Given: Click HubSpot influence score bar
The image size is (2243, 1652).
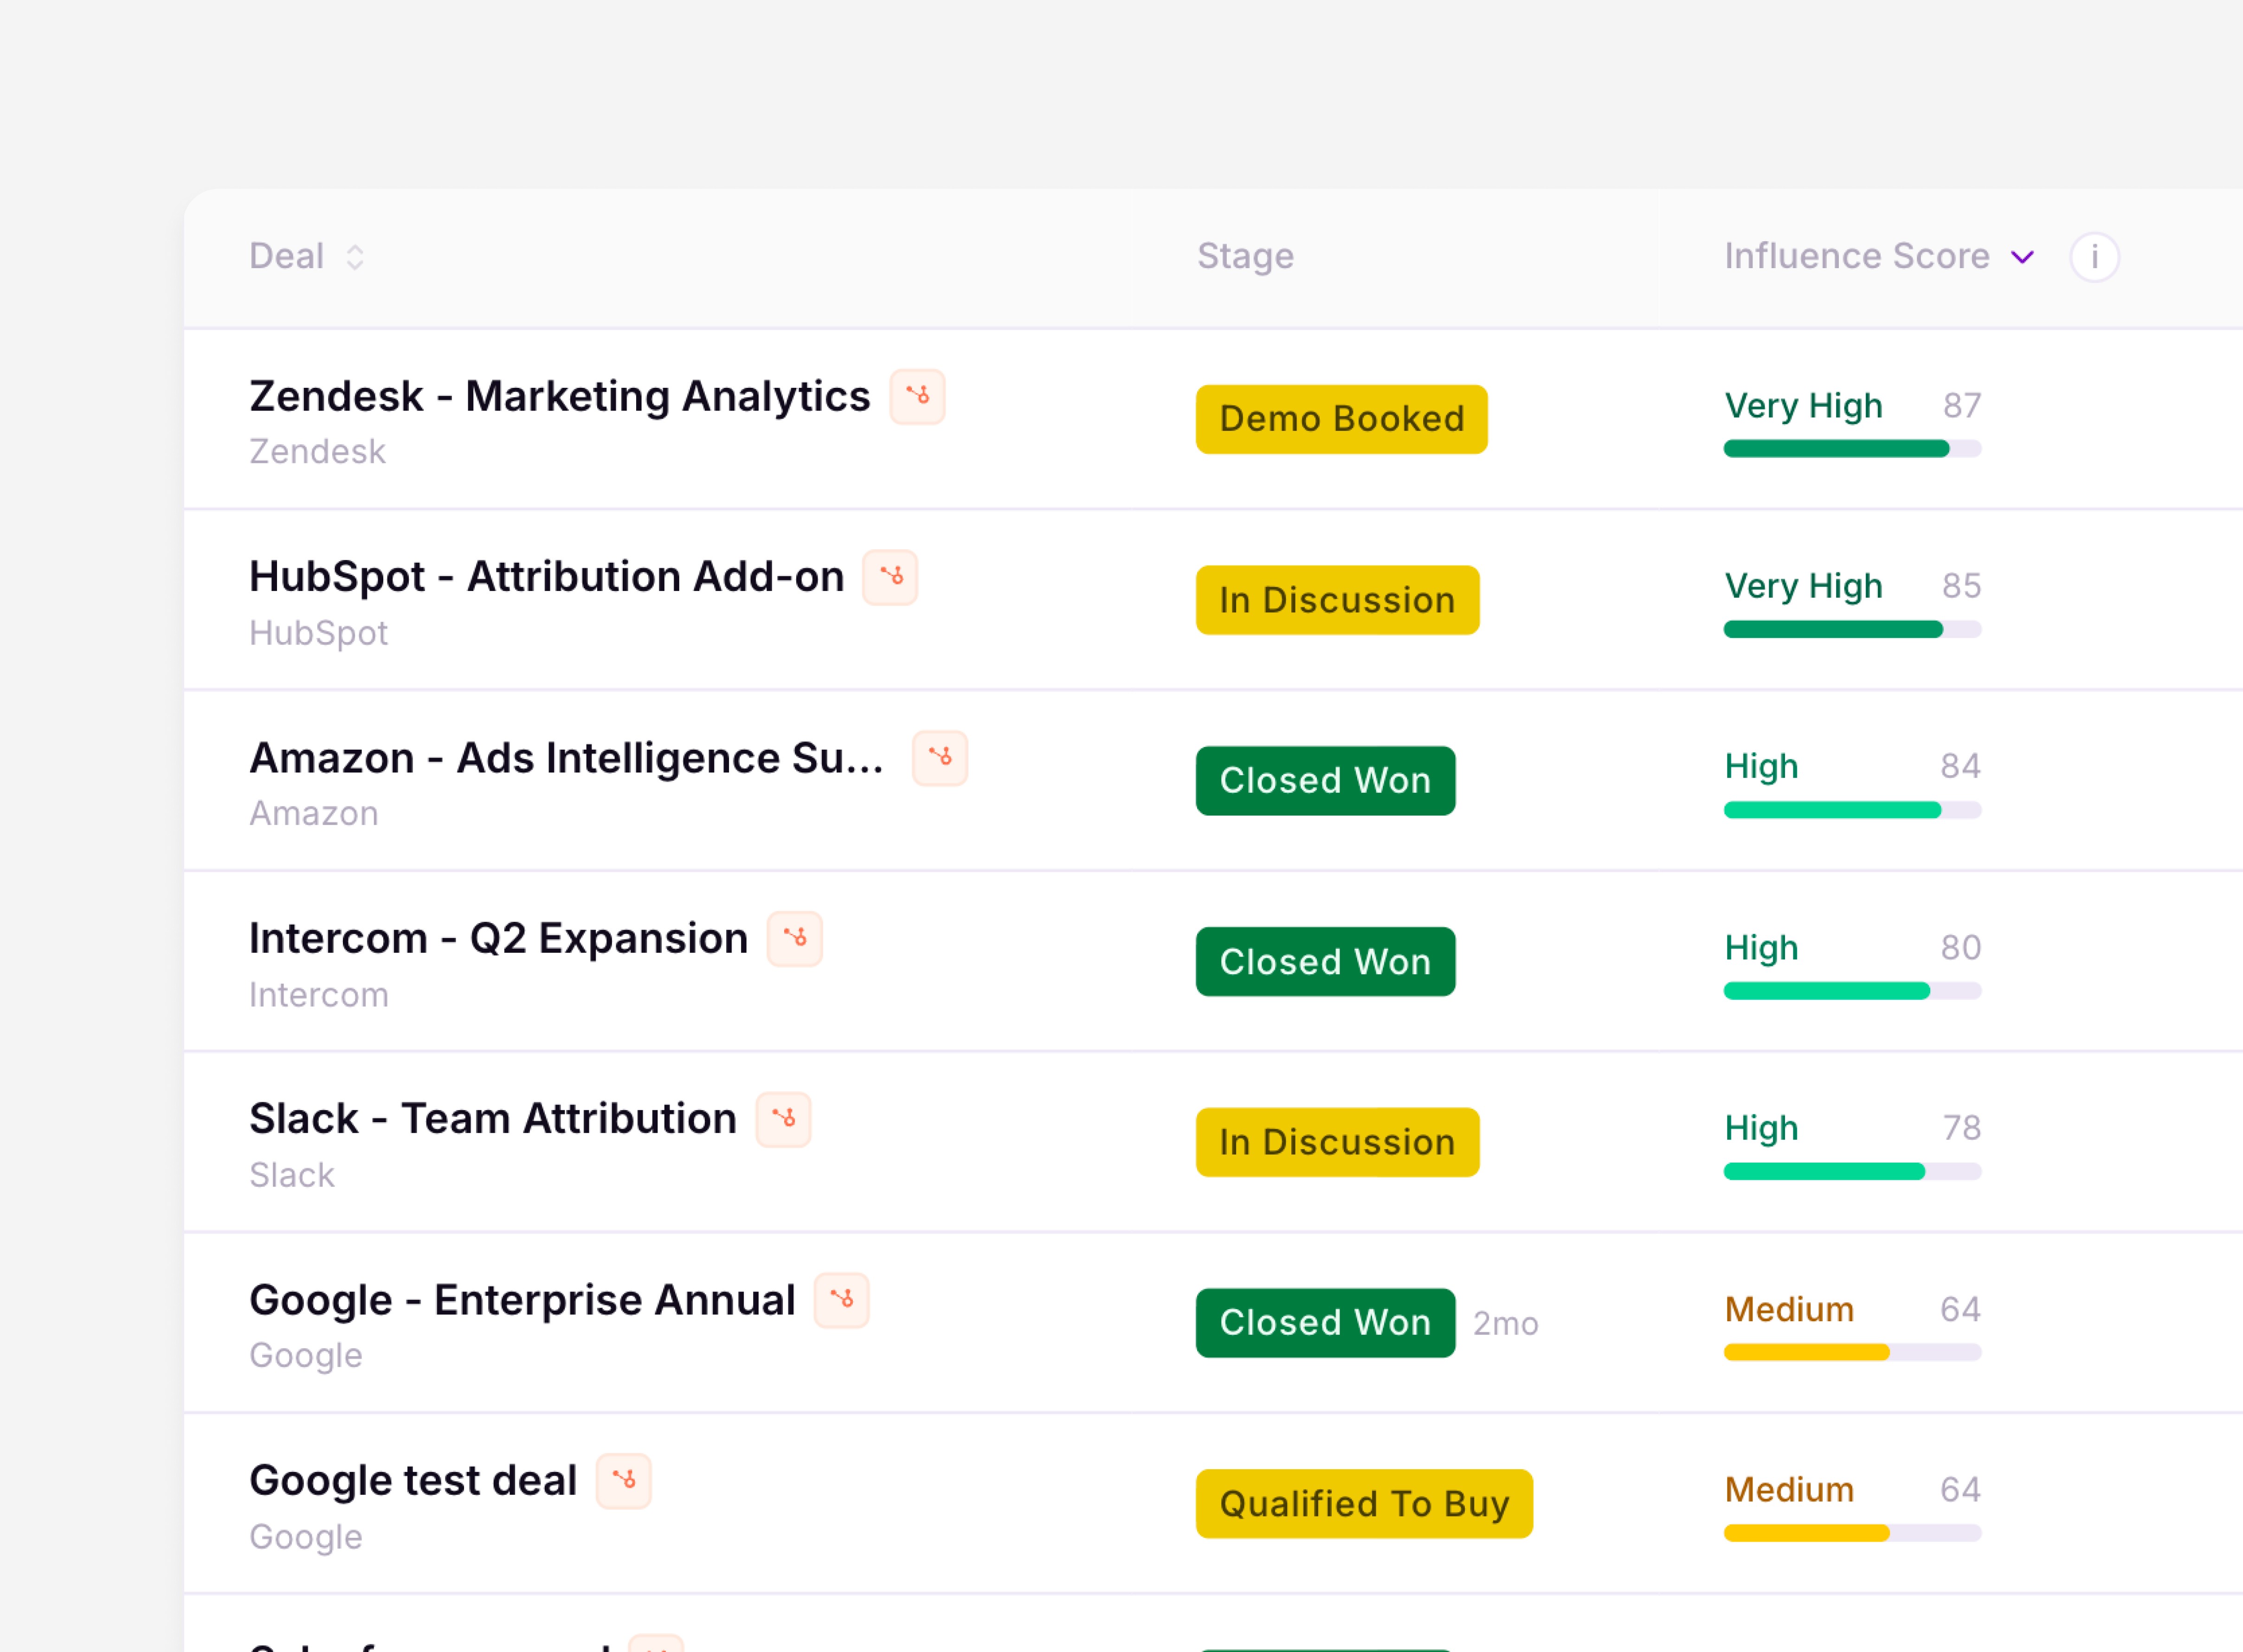Looking at the screenshot, I should click(x=1852, y=629).
